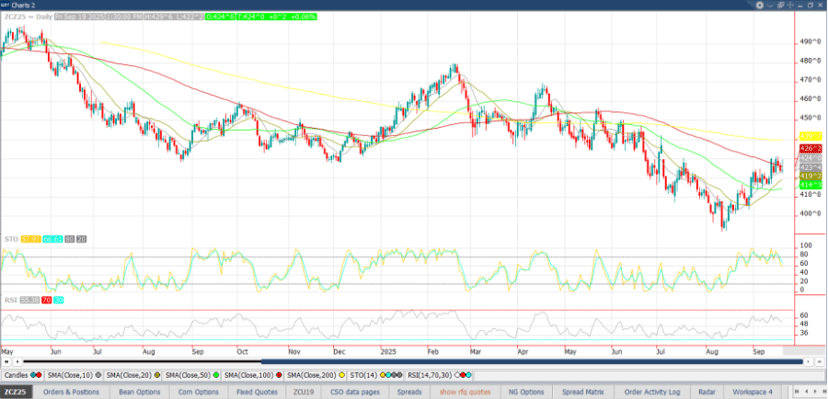Click the green 414 price tag
The height and width of the screenshot is (399, 828).
point(811,184)
